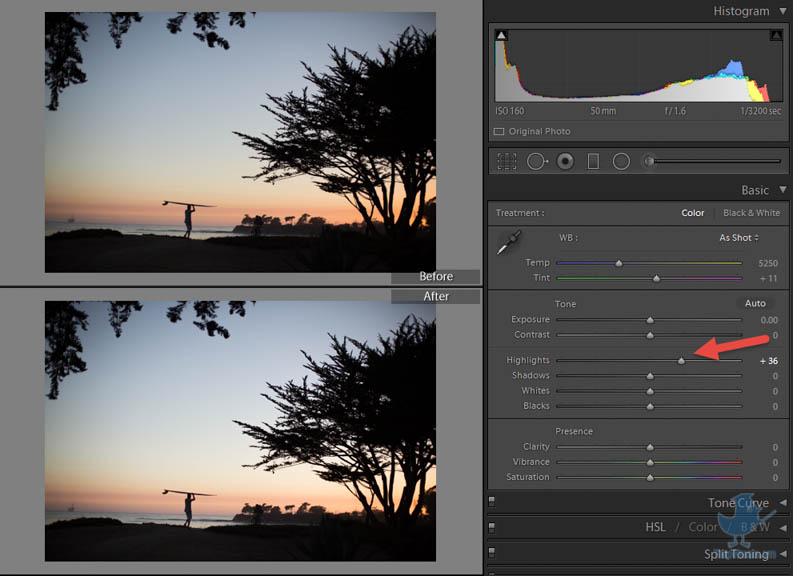Collapse the Histogram panel

[782, 11]
